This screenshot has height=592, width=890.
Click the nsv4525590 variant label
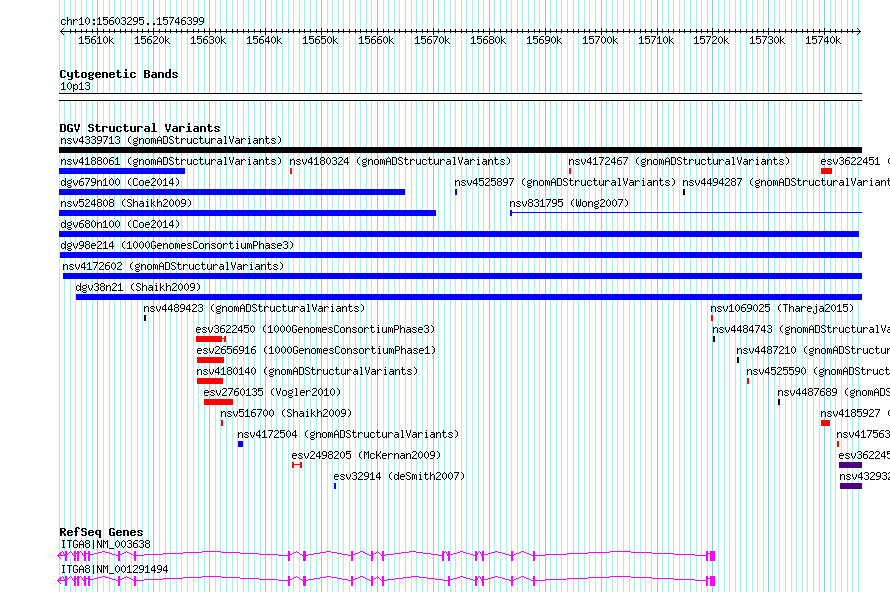click(818, 371)
